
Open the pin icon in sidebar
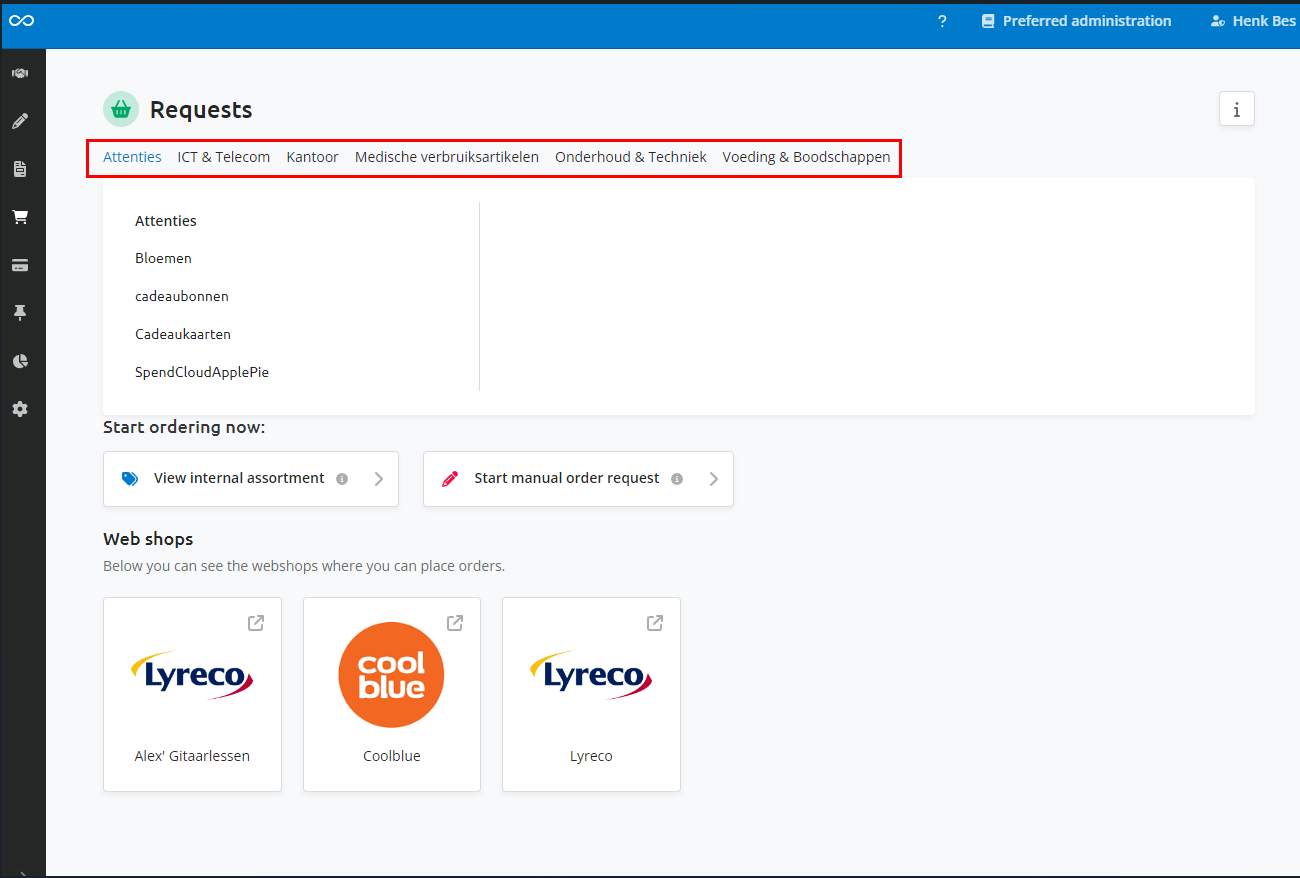pos(20,313)
